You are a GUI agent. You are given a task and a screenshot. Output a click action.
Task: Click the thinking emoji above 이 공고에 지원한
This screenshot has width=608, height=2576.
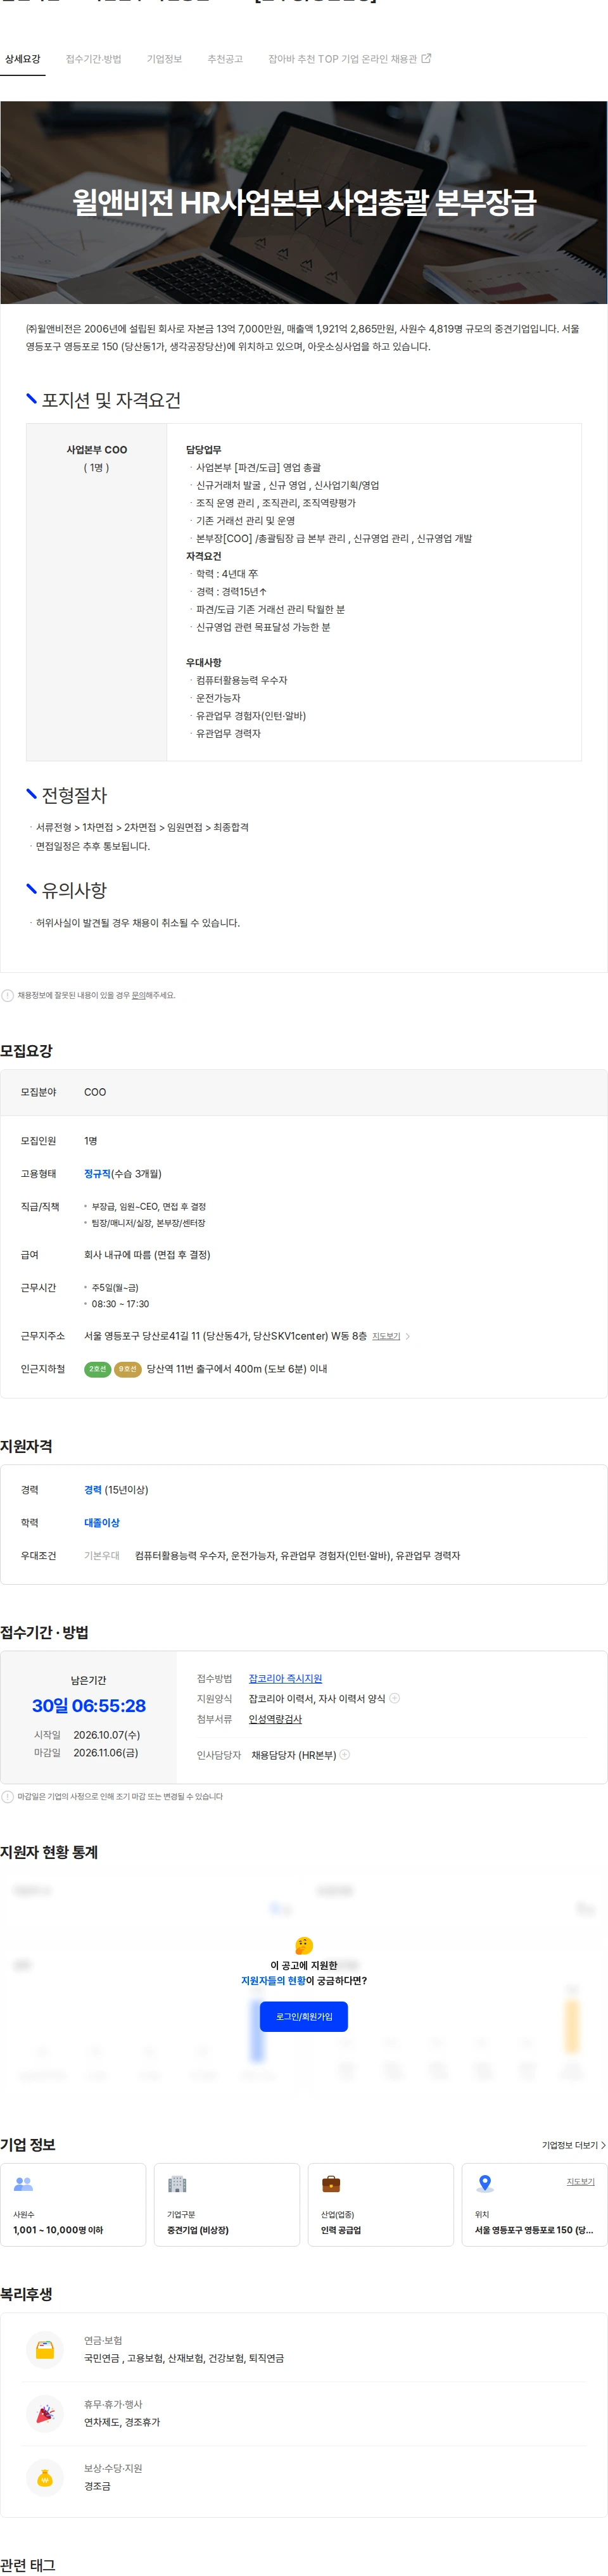pyautogui.click(x=304, y=1945)
